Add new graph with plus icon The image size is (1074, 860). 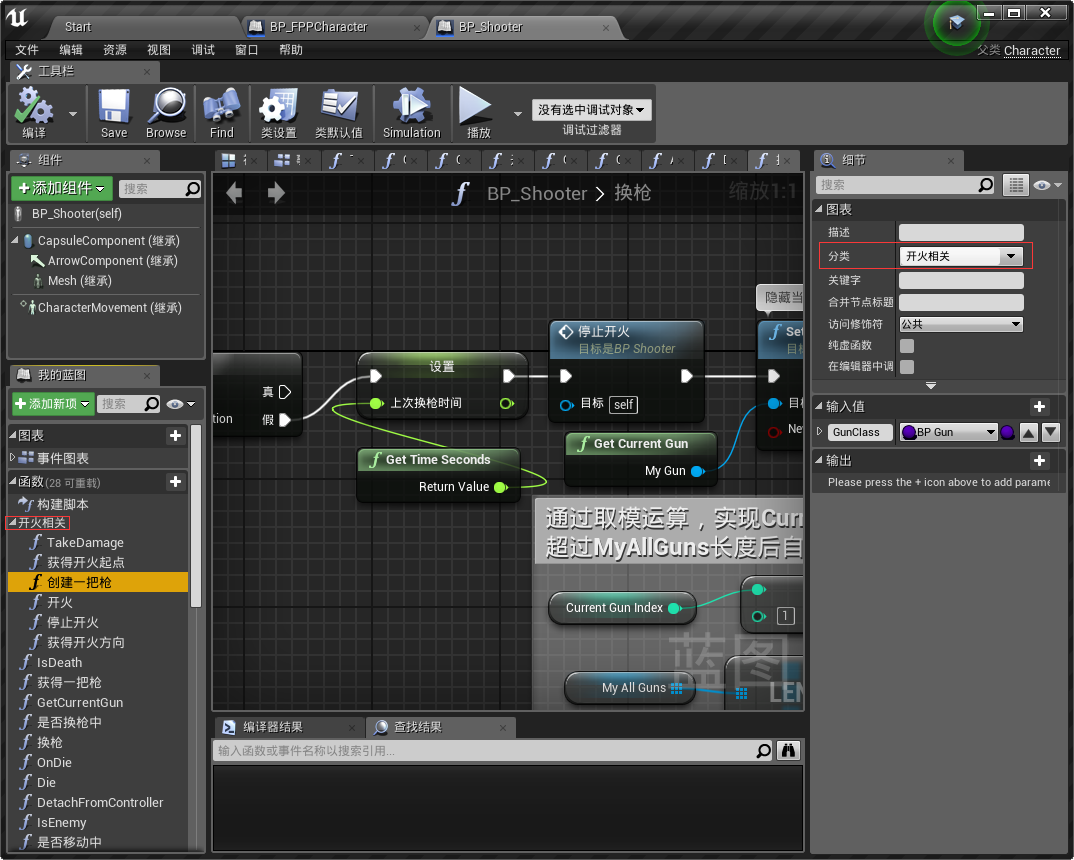pyautogui.click(x=175, y=435)
